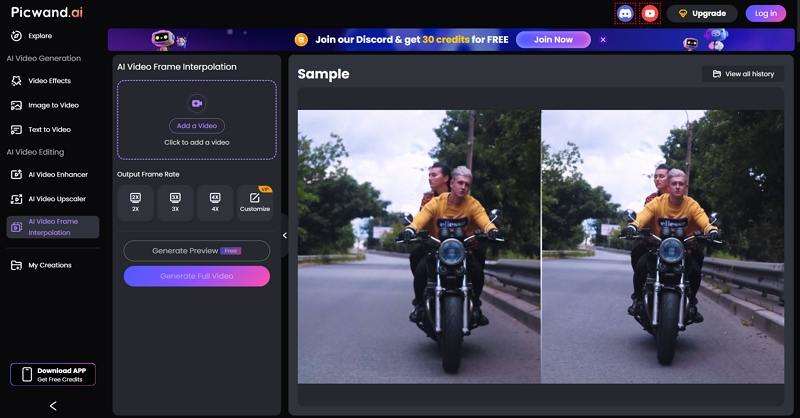
Task: Click the video camera upload icon
Action: (x=196, y=103)
